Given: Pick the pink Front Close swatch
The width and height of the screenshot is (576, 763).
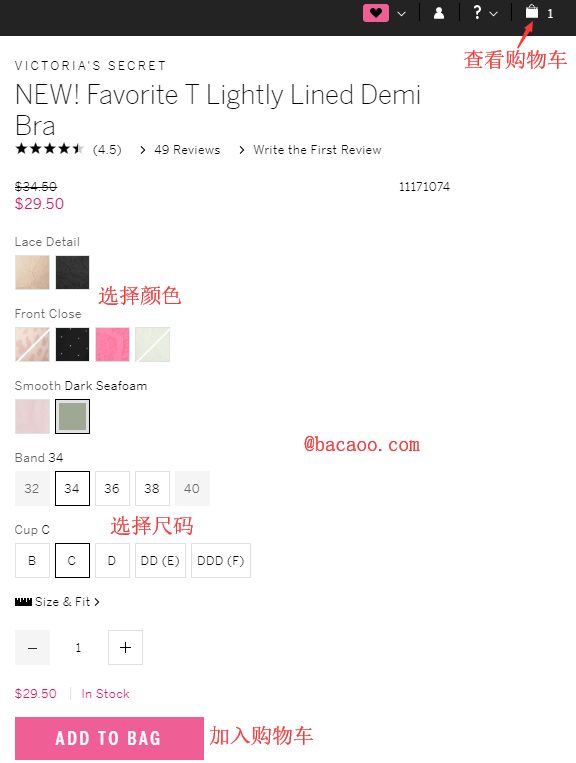Looking at the screenshot, I should tap(112, 344).
